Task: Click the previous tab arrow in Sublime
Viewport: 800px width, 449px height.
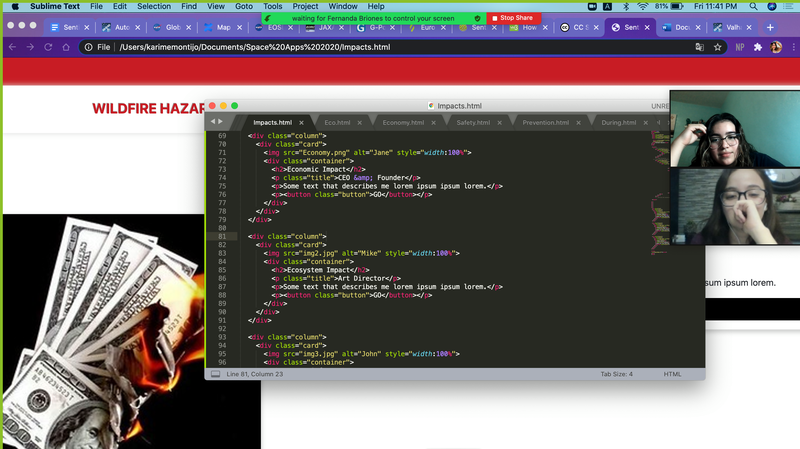Action: (x=212, y=122)
